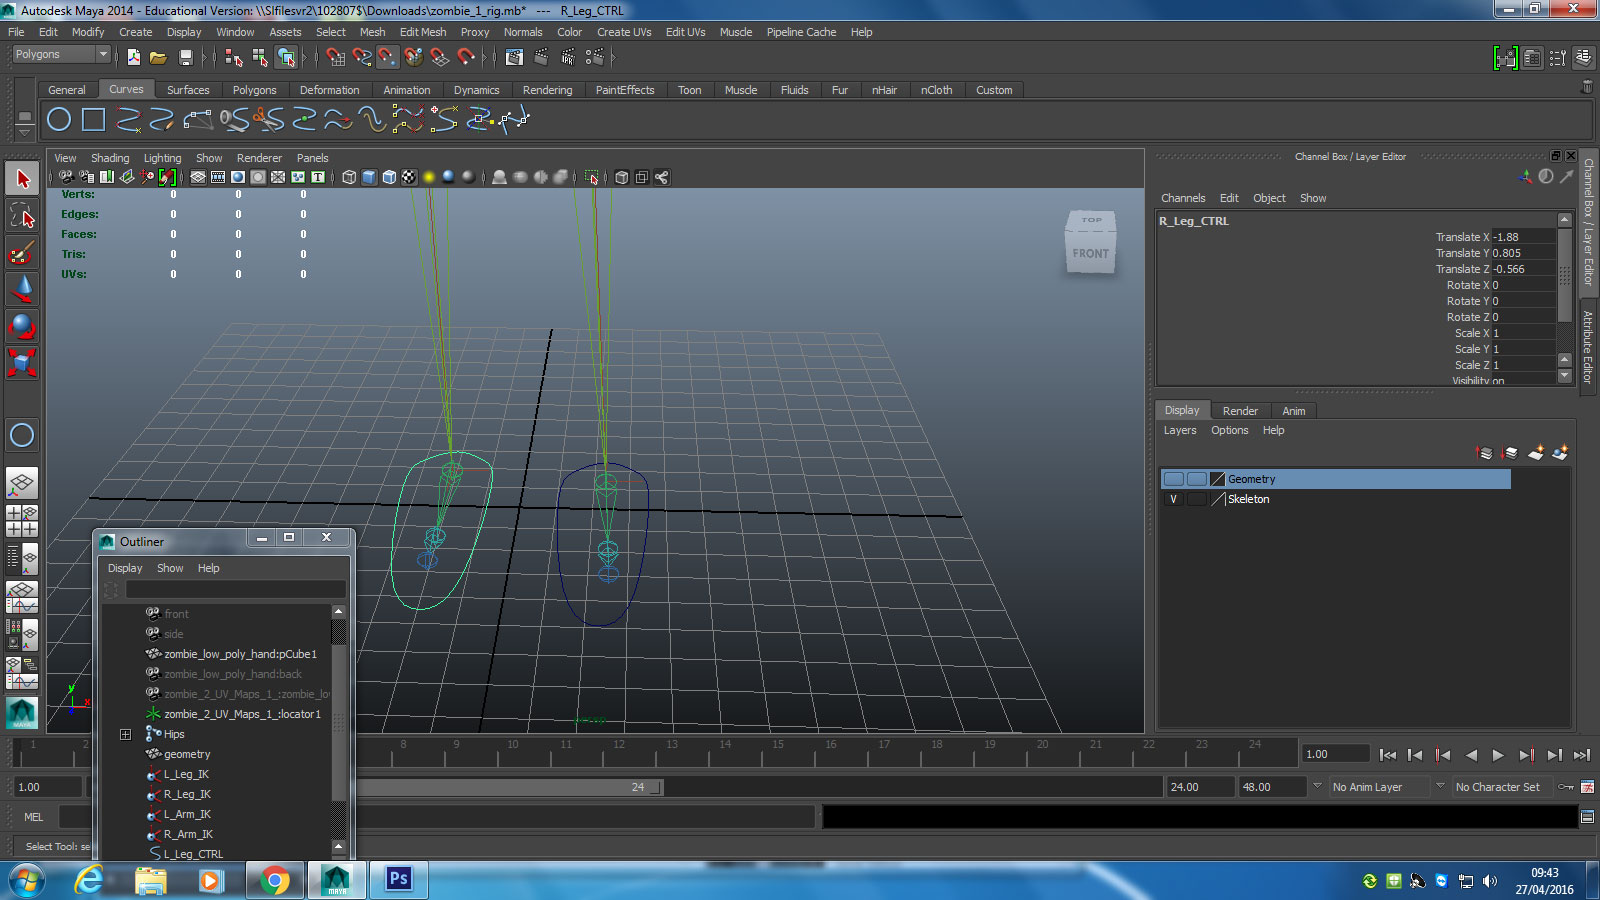Switch to the Render layer tab
This screenshot has width=1600, height=900.
pos(1240,411)
